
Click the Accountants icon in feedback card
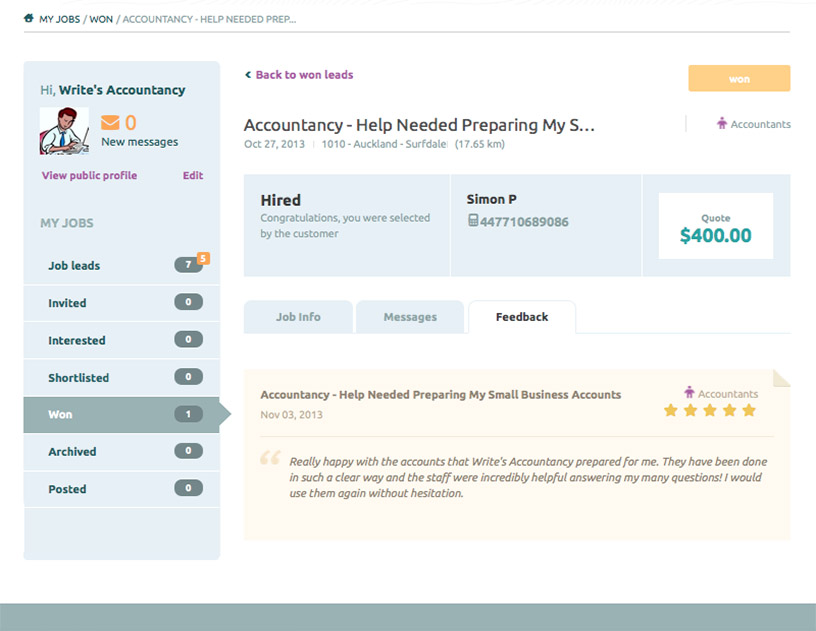689,393
